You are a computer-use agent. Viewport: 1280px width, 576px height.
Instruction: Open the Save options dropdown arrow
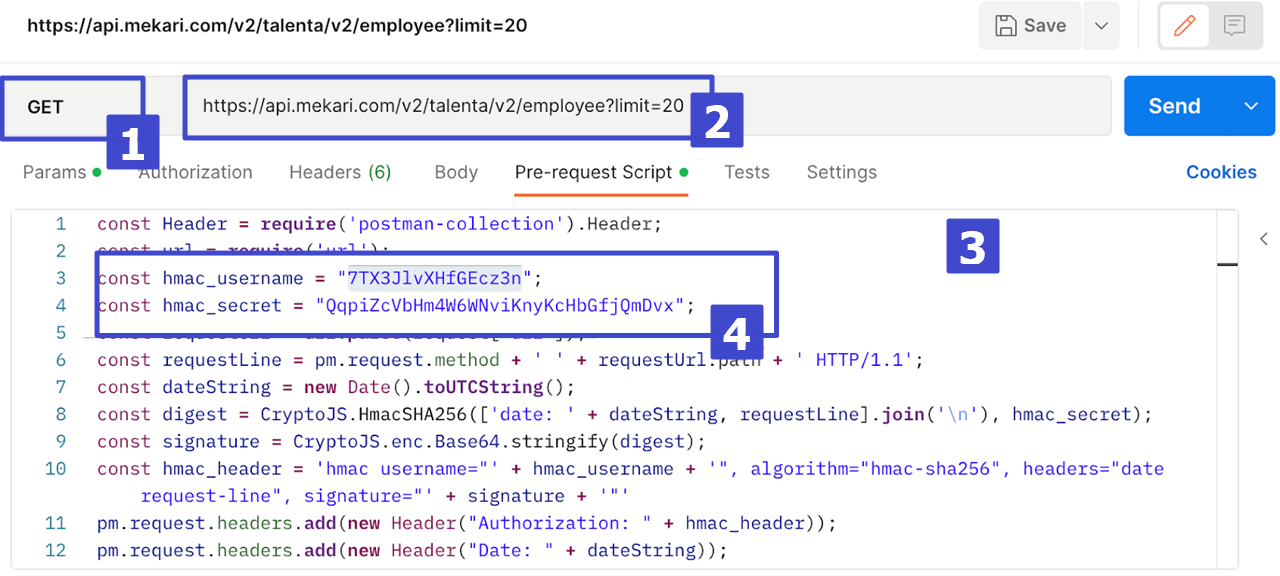(1101, 26)
